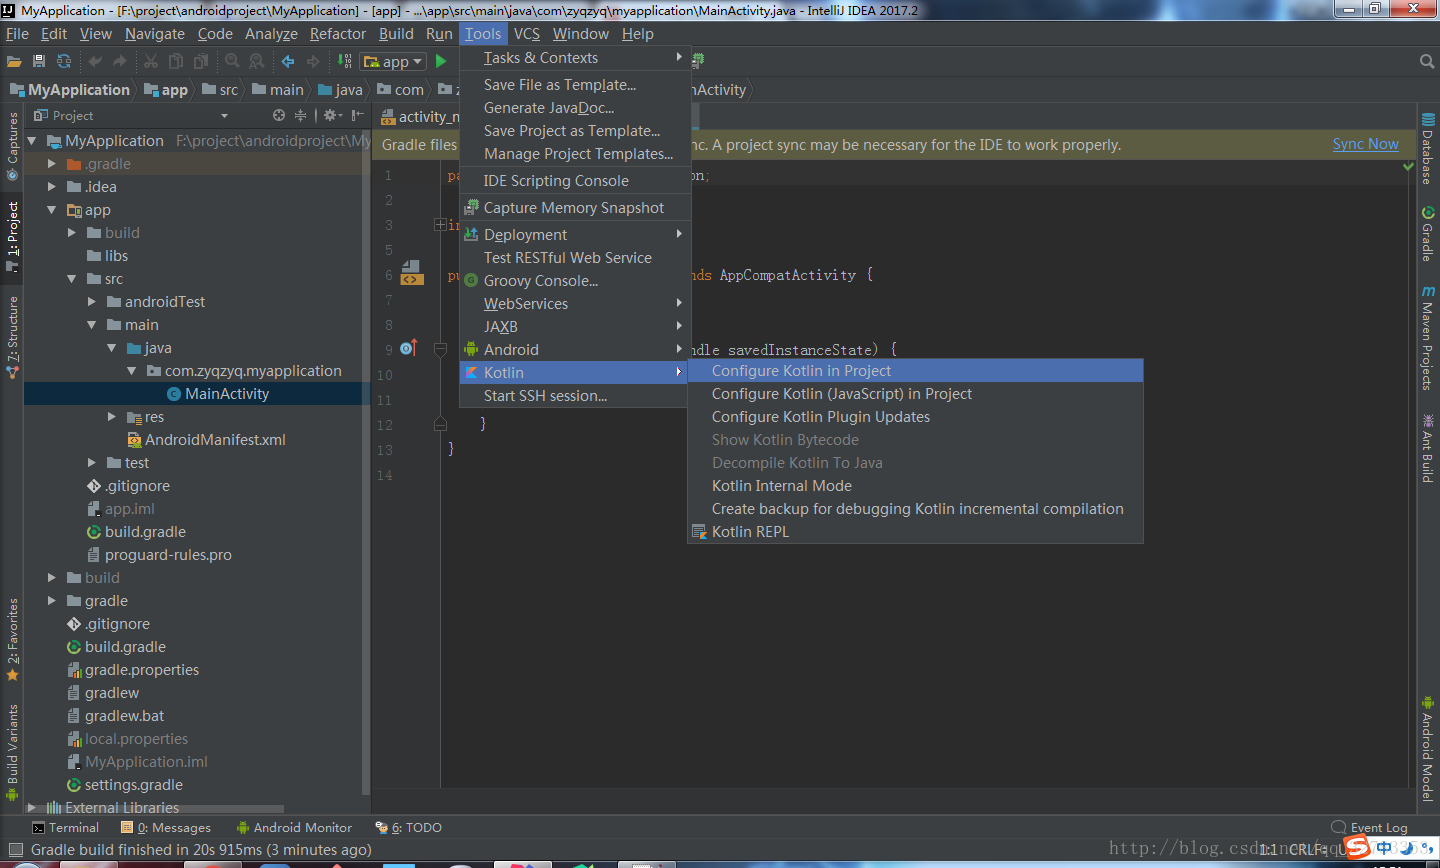1440x868 pixels.
Task: Open the Android Model tool window
Action: tap(1427, 748)
